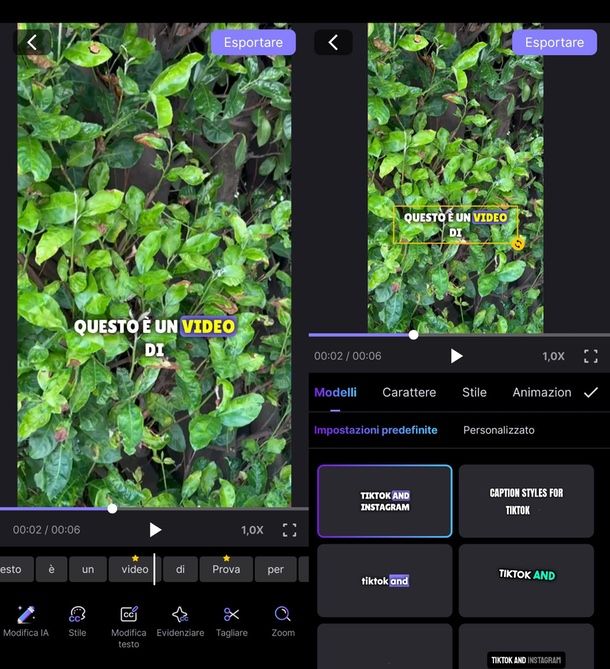610x669 pixels.
Task: Switch to the Animazion tab
Action: pos(542,393)
